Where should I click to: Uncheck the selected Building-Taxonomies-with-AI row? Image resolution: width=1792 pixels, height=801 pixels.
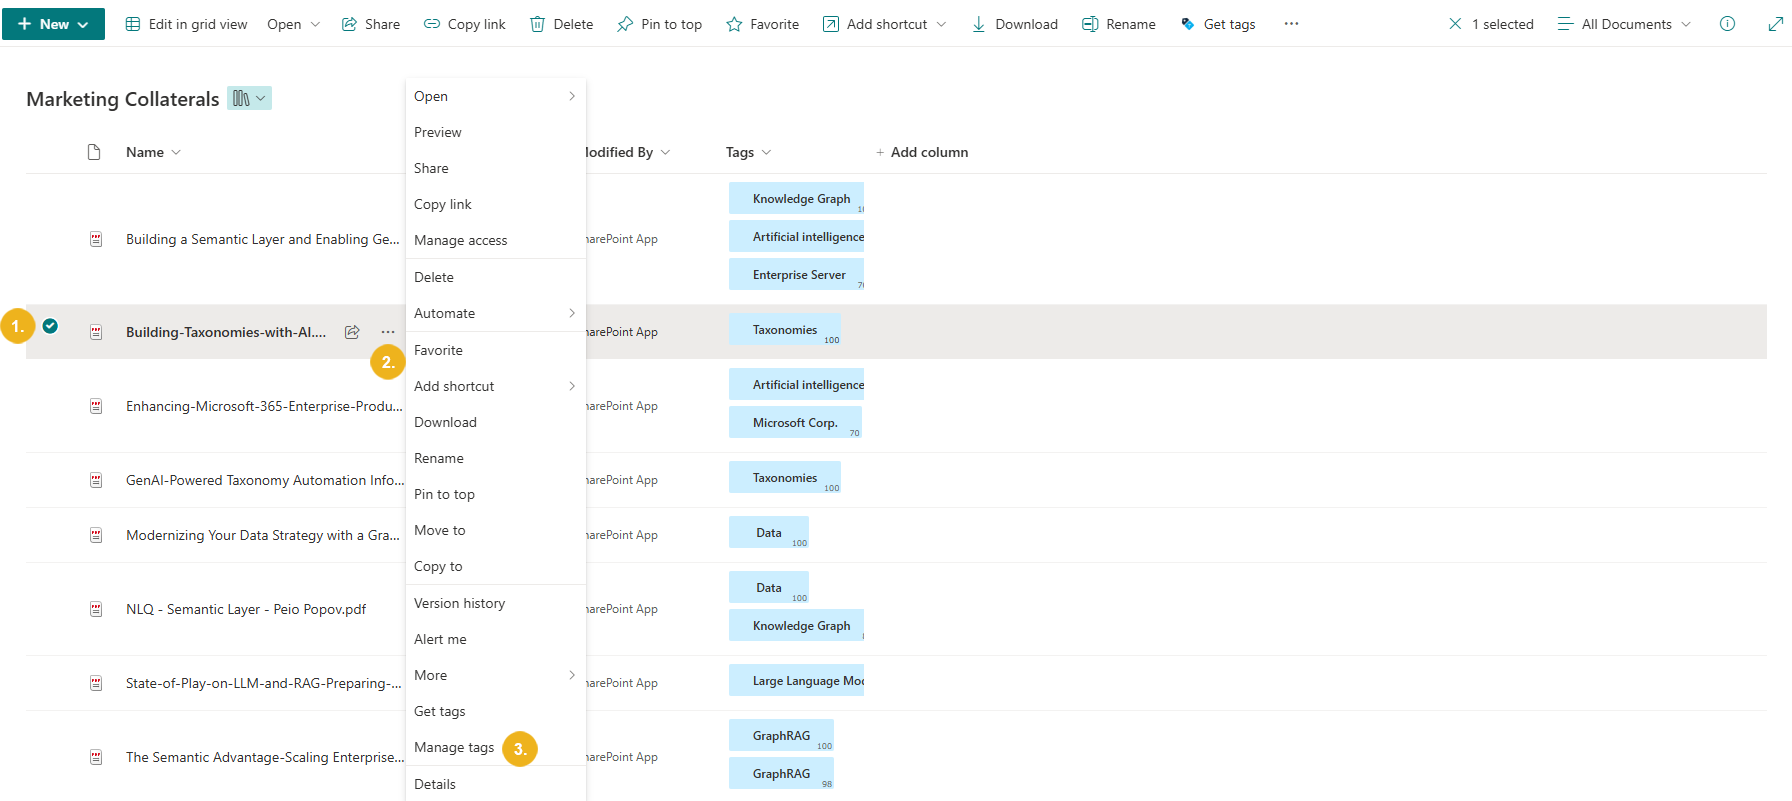pyautogui.click(x=50, y=326)
